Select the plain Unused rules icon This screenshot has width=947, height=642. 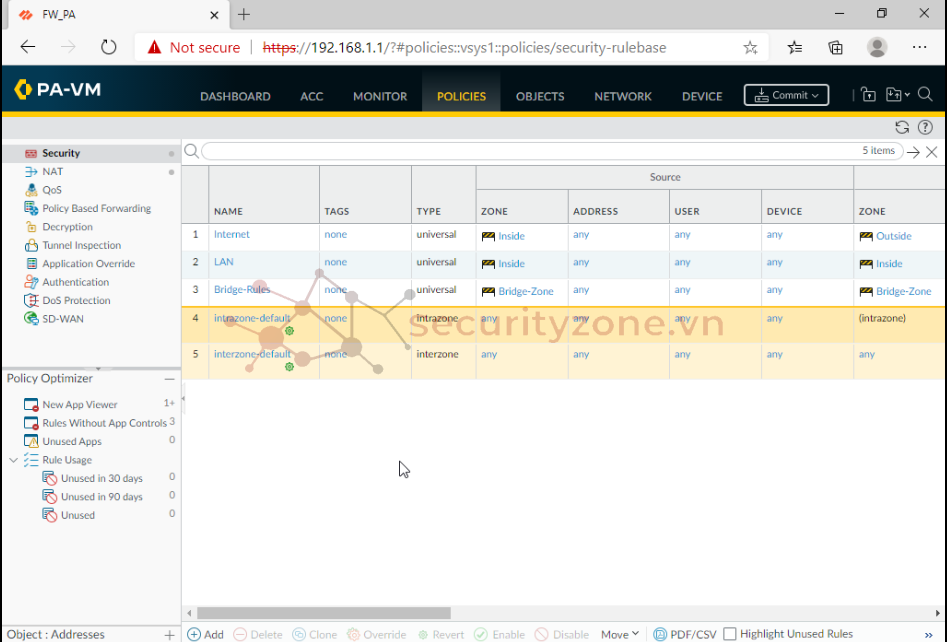tap(50, 515)
